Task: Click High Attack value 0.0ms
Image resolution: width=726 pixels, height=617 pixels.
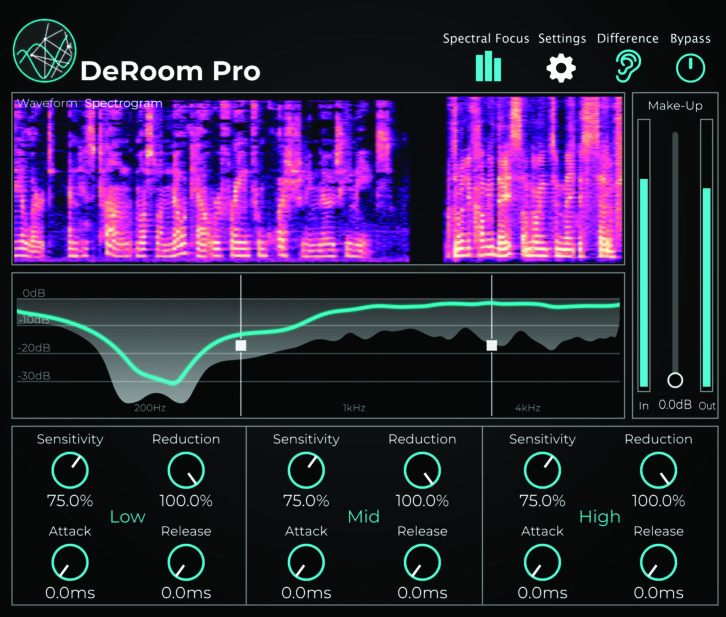Action: [542, 593]
